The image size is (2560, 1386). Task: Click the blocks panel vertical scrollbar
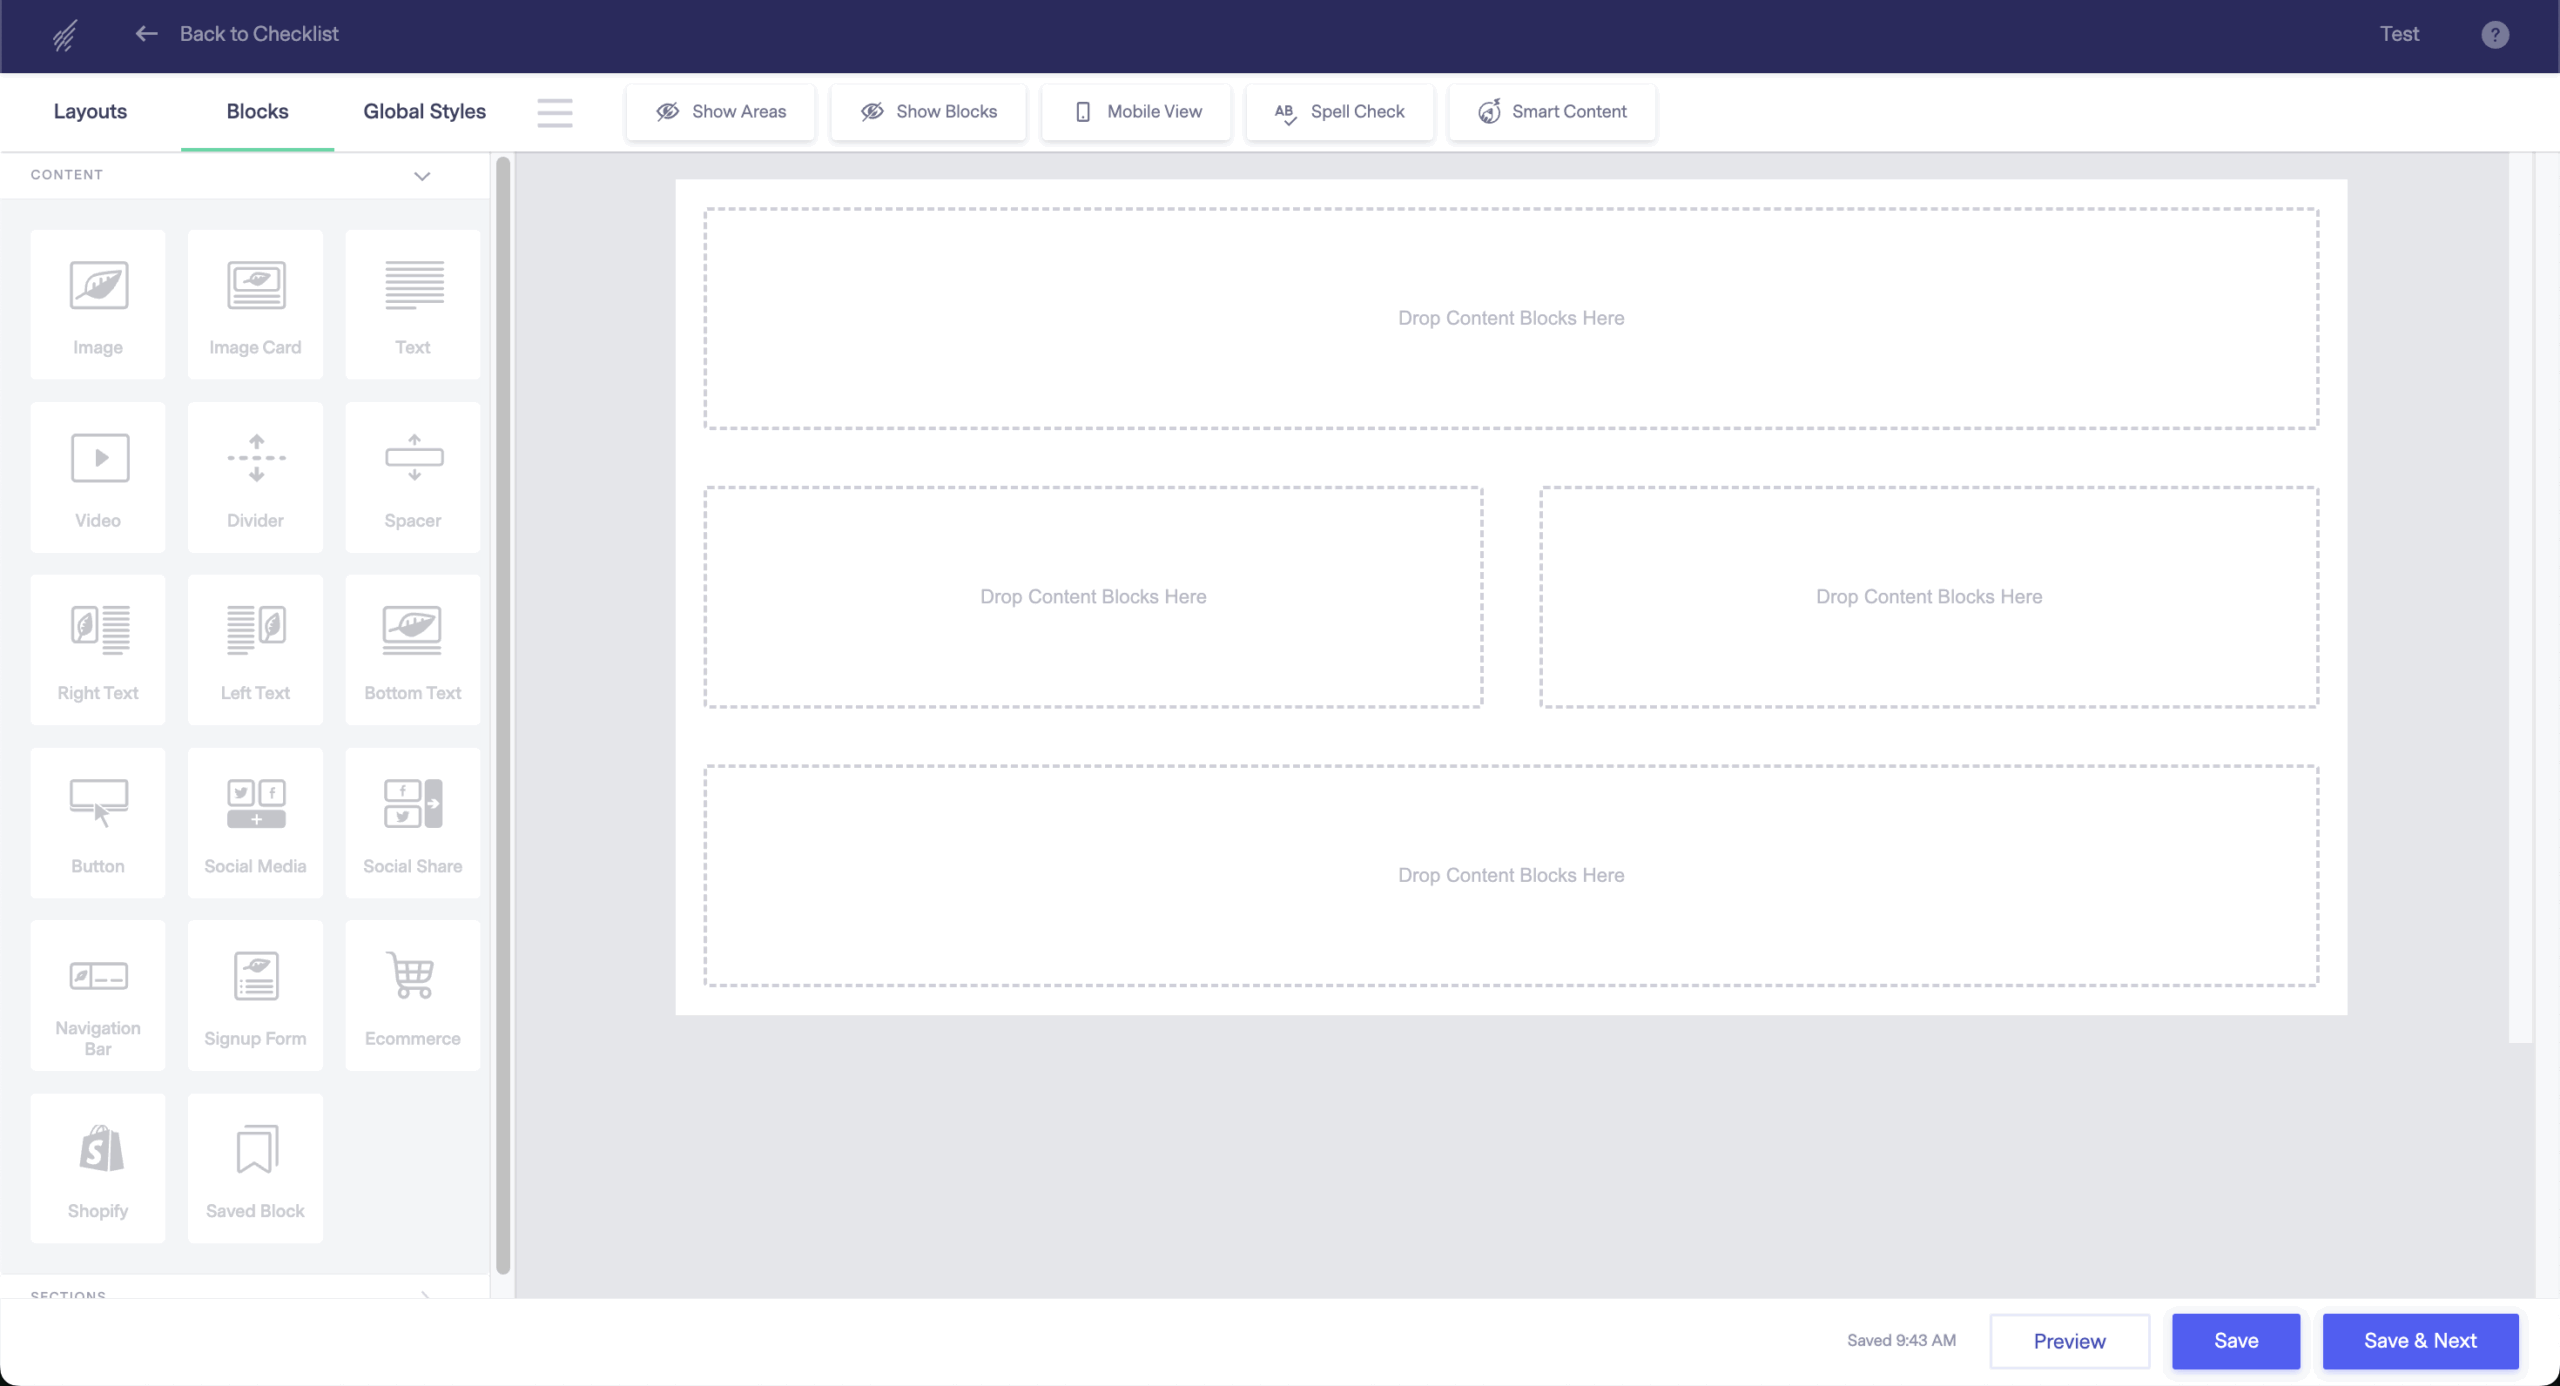(x=503, y=715)
